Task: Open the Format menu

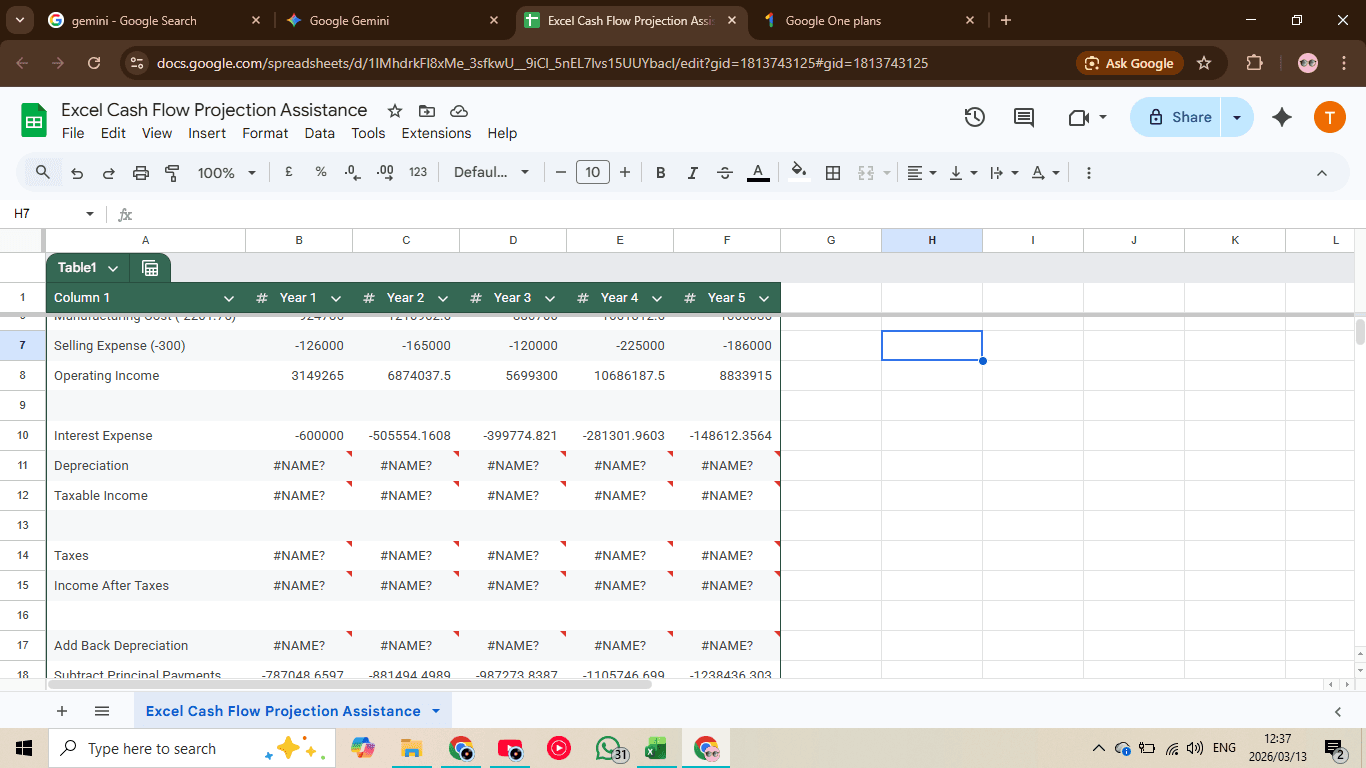Action: point(265,133)
